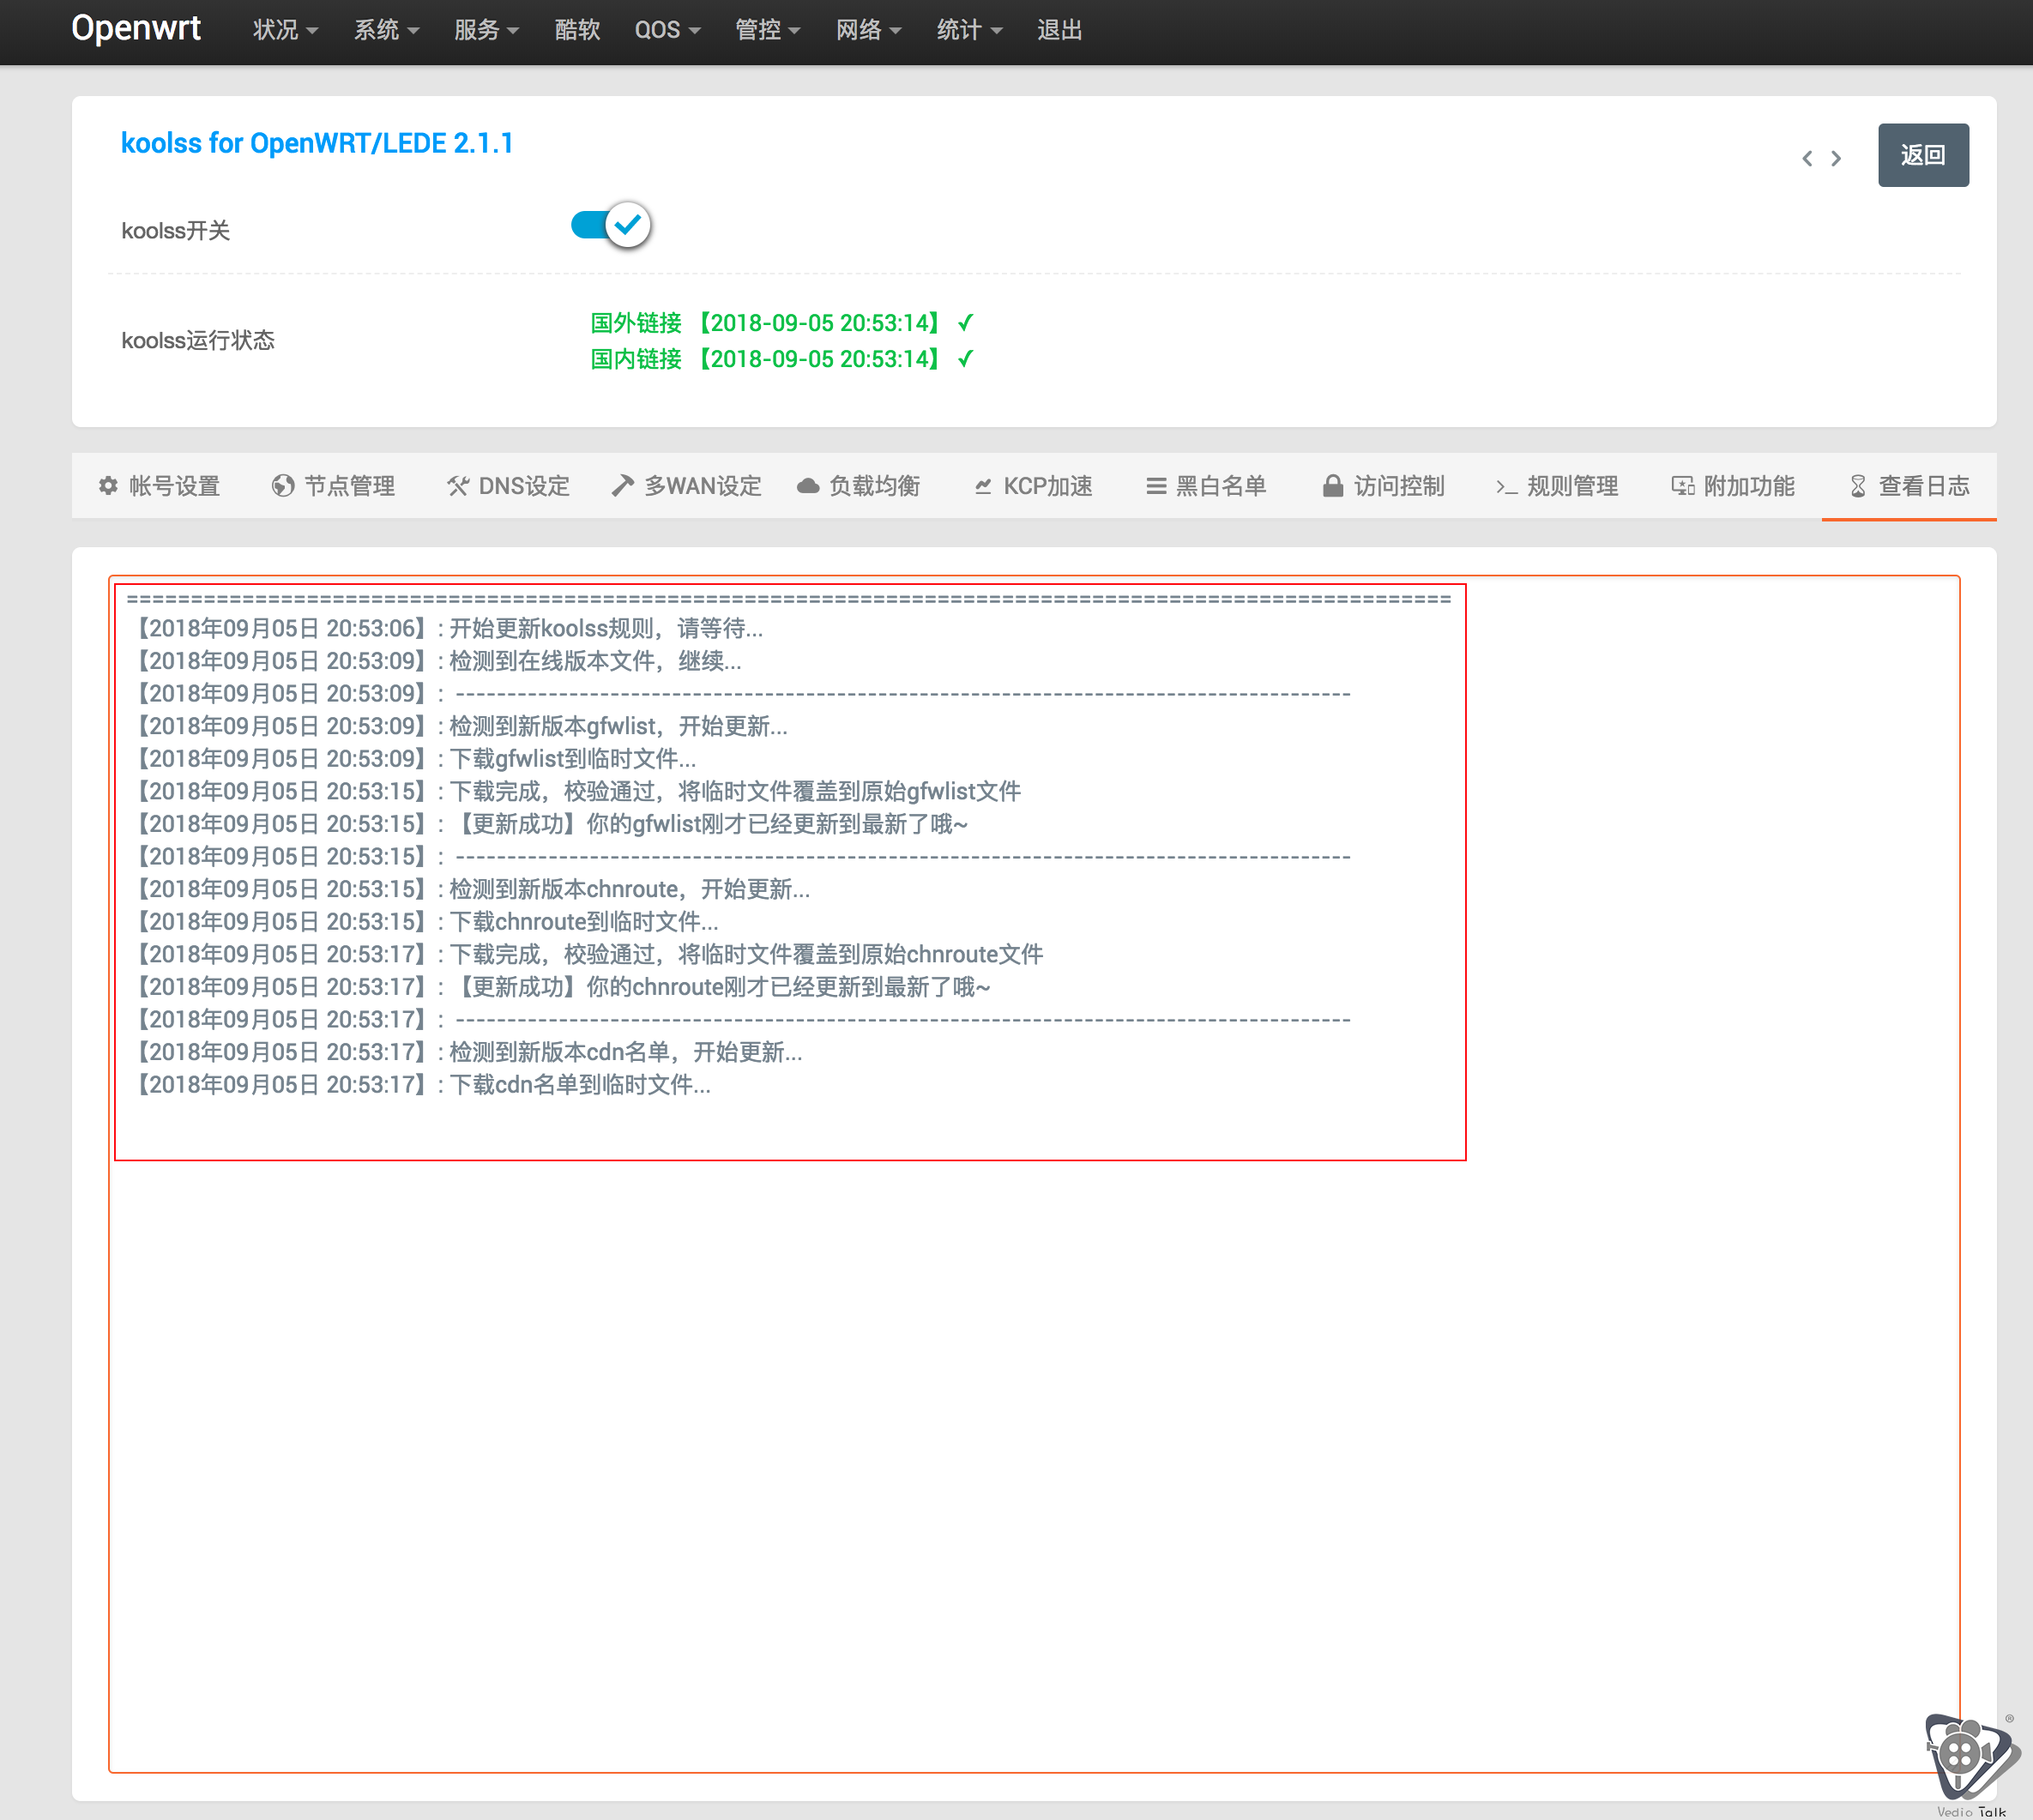This screenshot has height=1820, width=2033.
Task: Expand the 统计 dropdown menu
Action: point(969,30)
